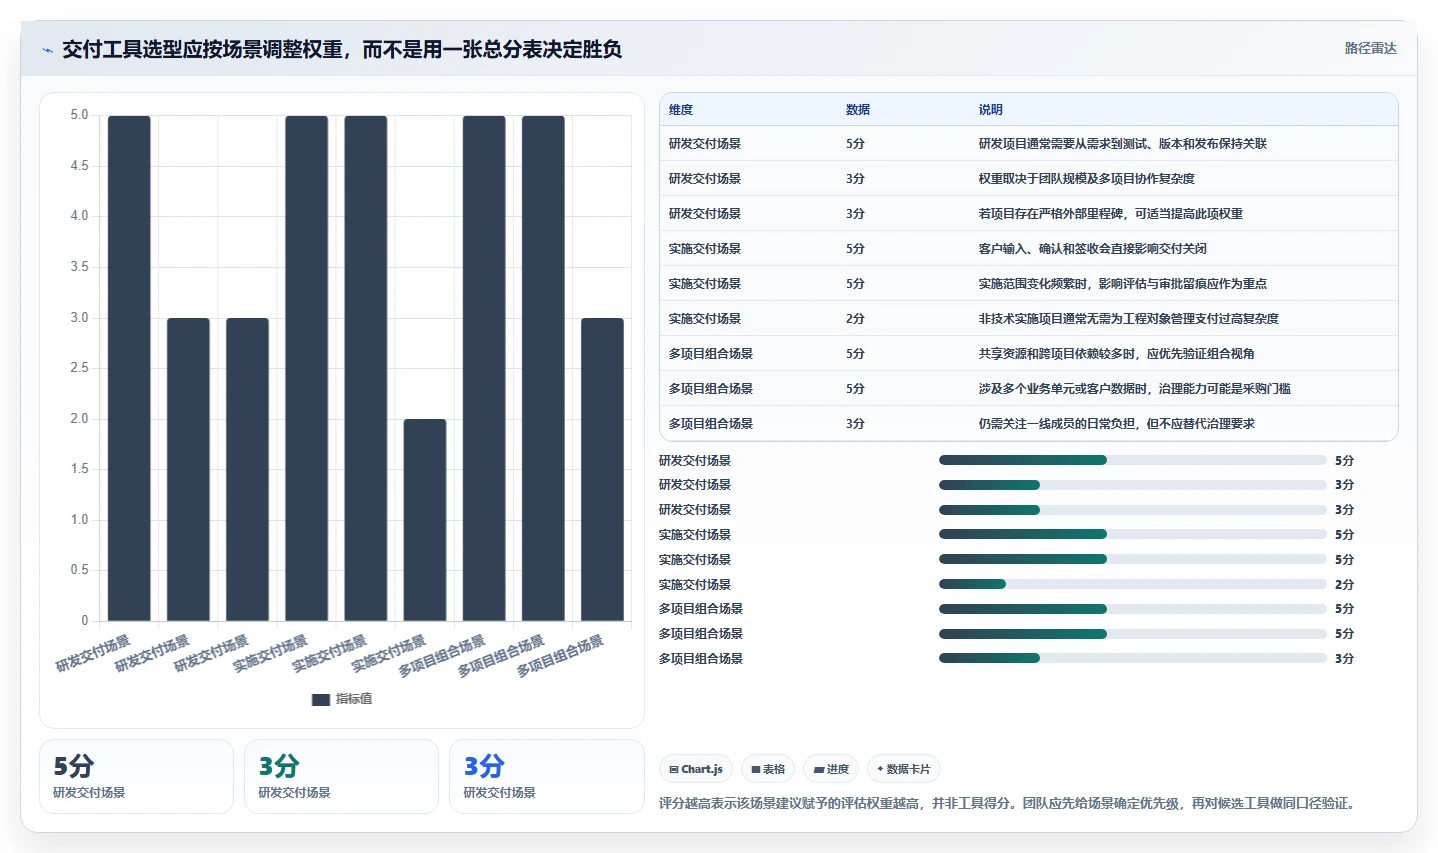This screenshot has height=853, width=1438.
Task: Select the row 涉及多个业务单元或客户数据时,治理能力可能是采购门槛
Action: (1029, 389)
